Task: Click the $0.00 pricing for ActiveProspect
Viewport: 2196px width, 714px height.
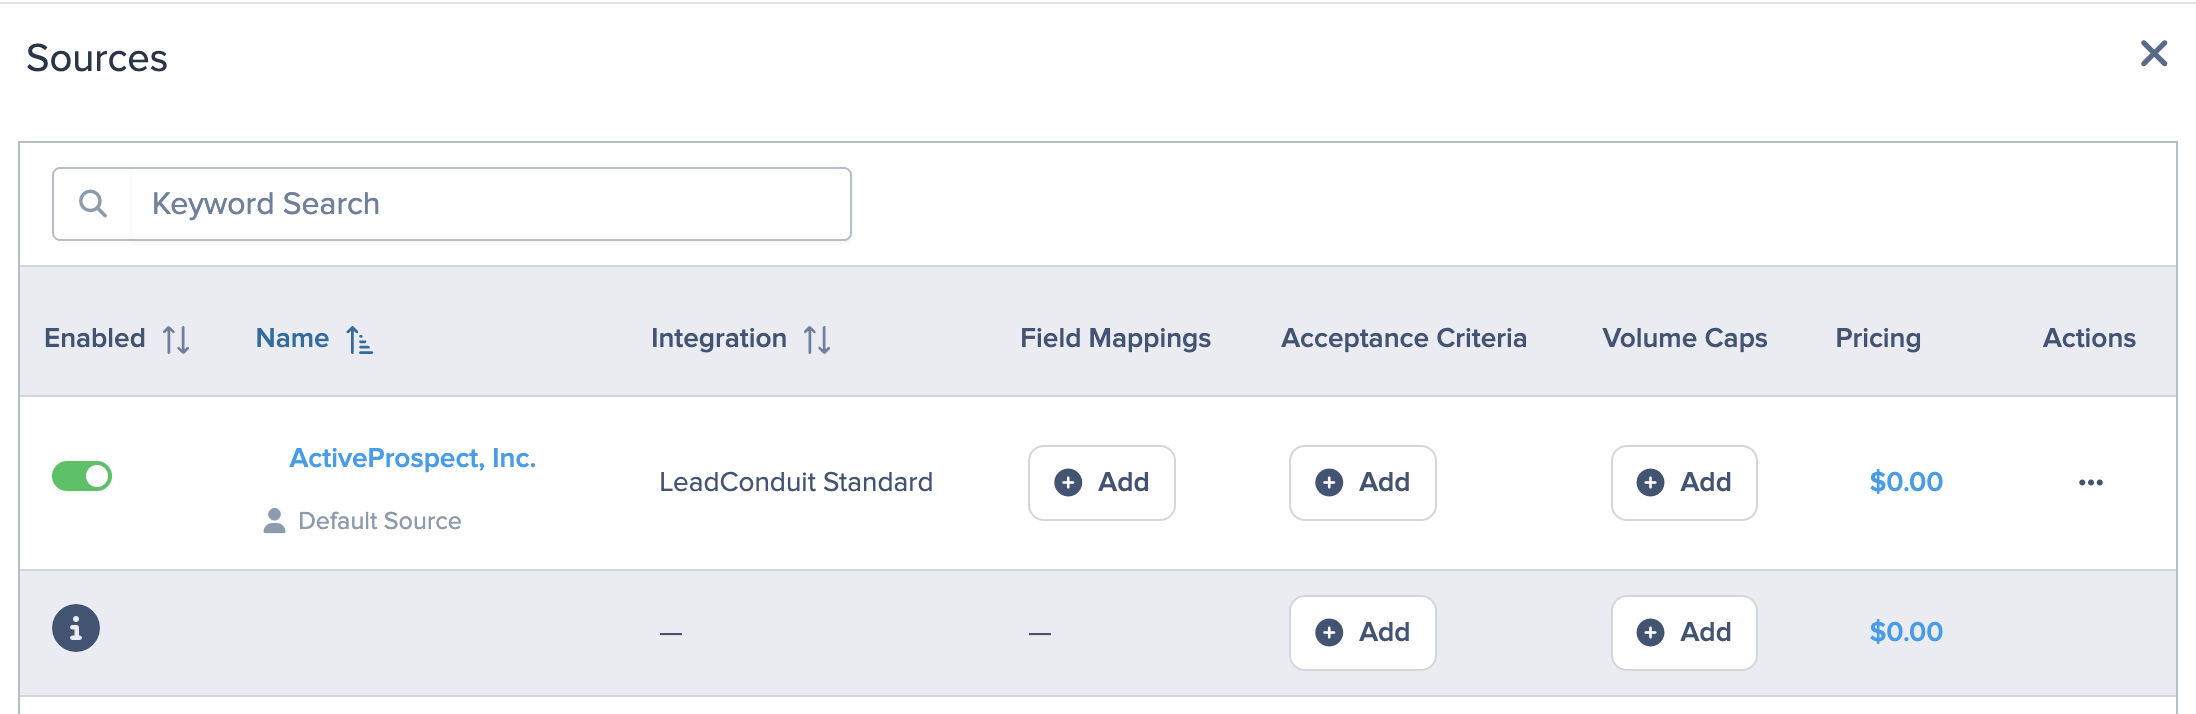Action: [1906, 482]
